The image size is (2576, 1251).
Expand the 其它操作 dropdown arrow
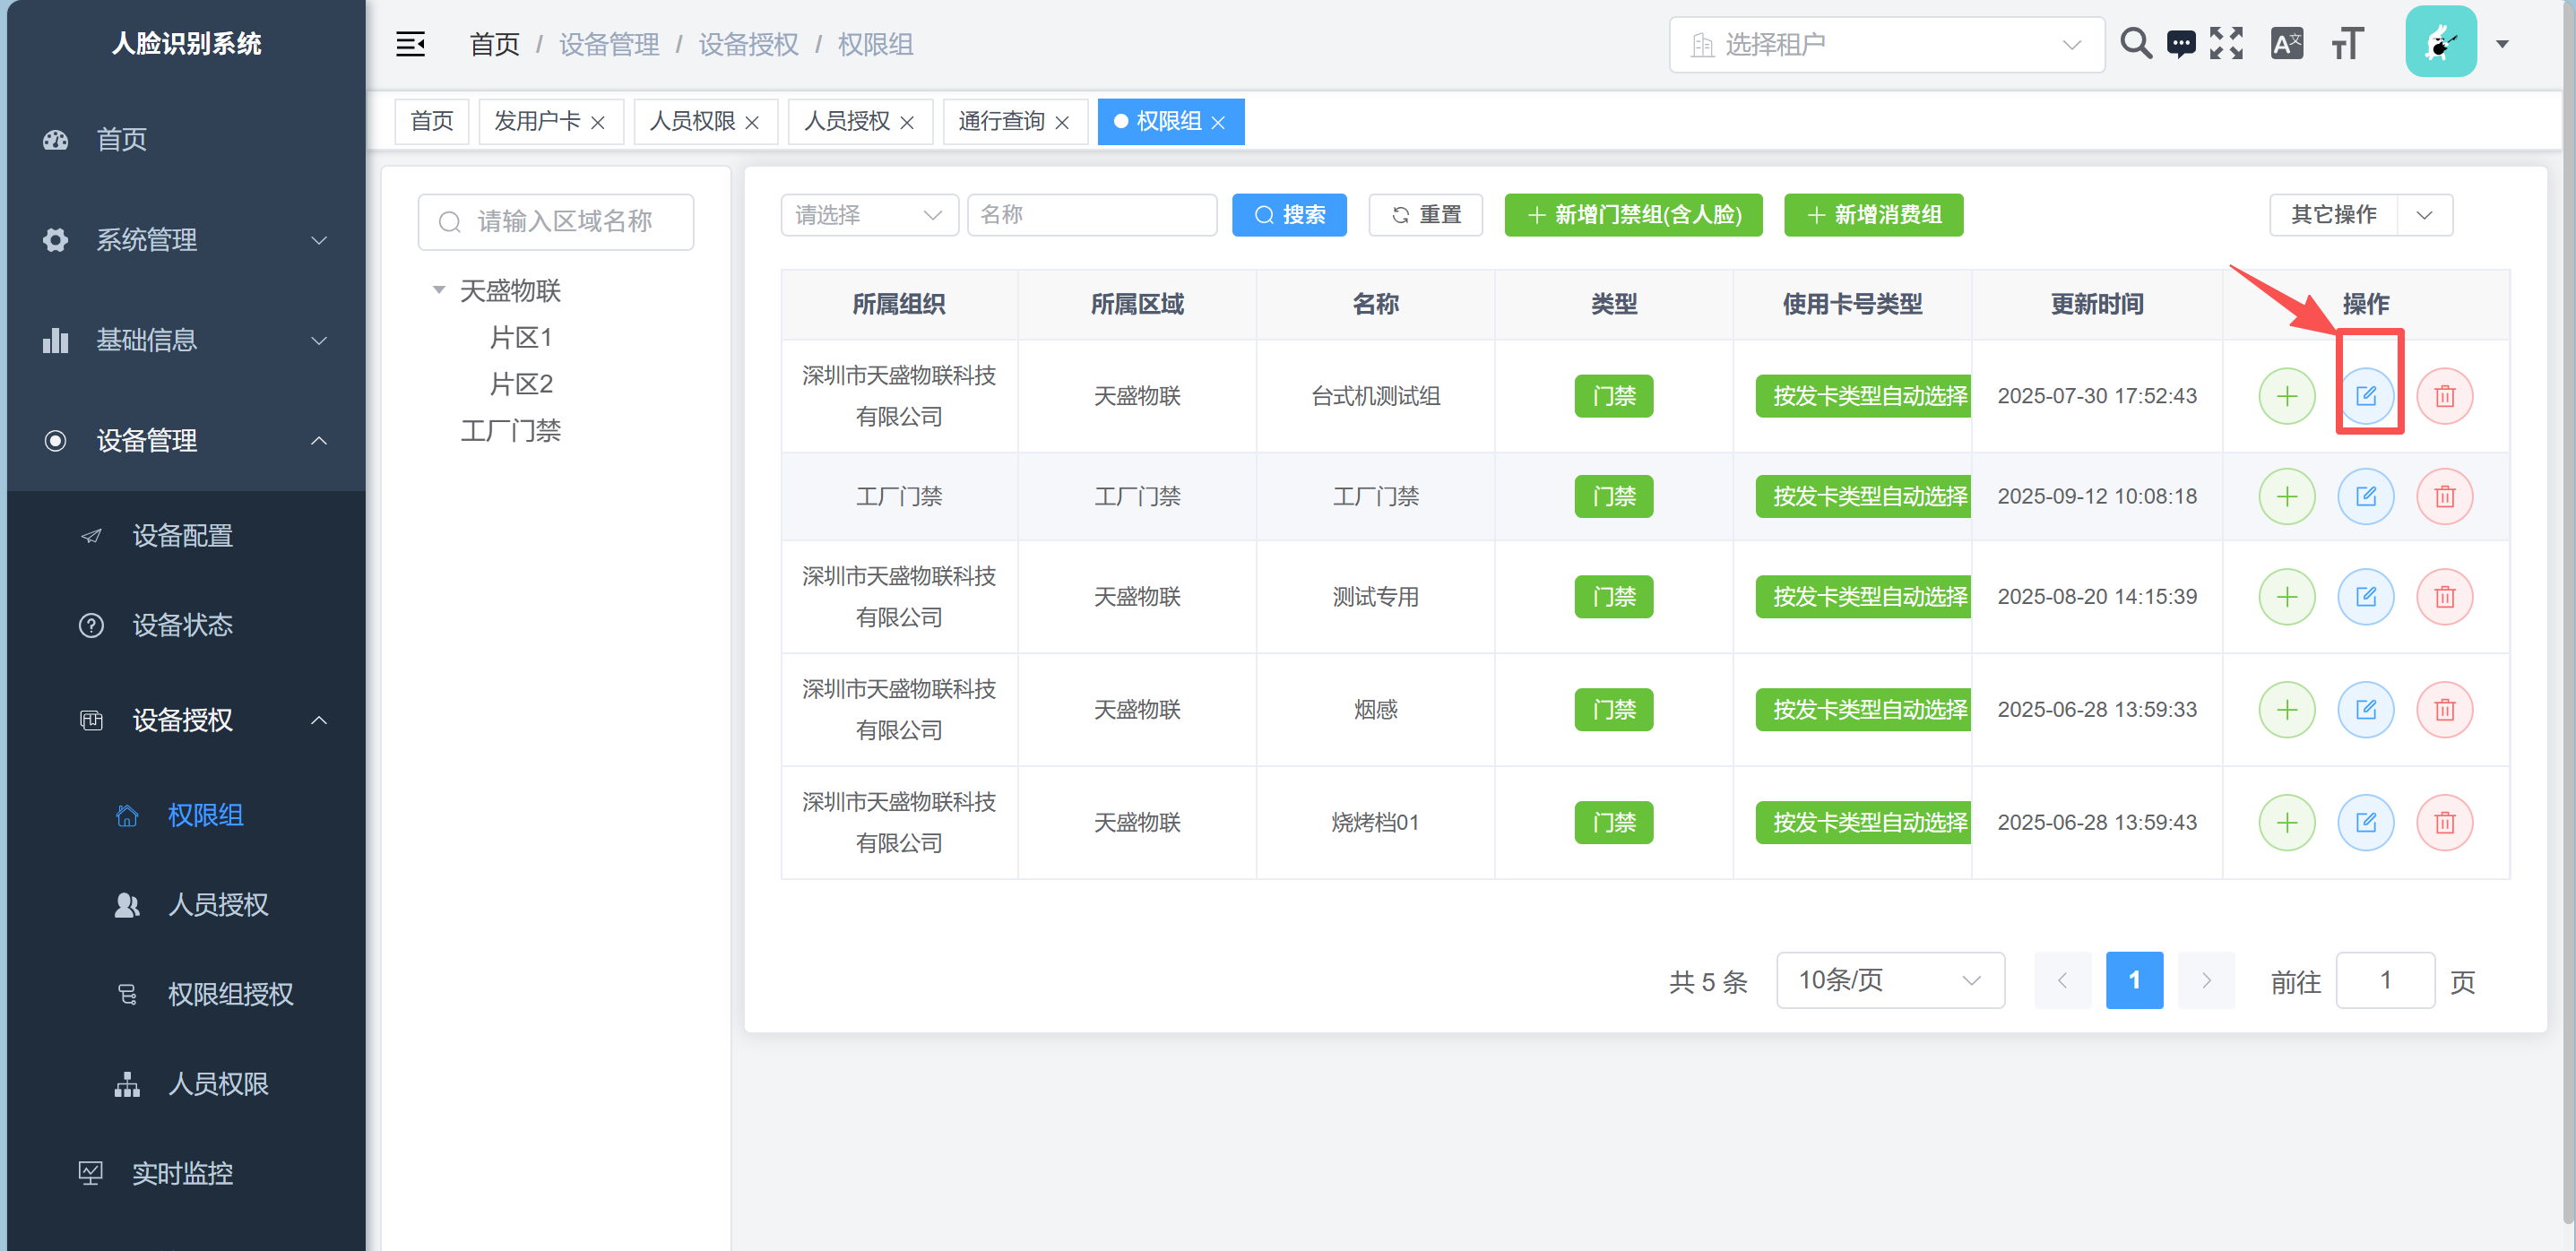[x=2424, y=215]
